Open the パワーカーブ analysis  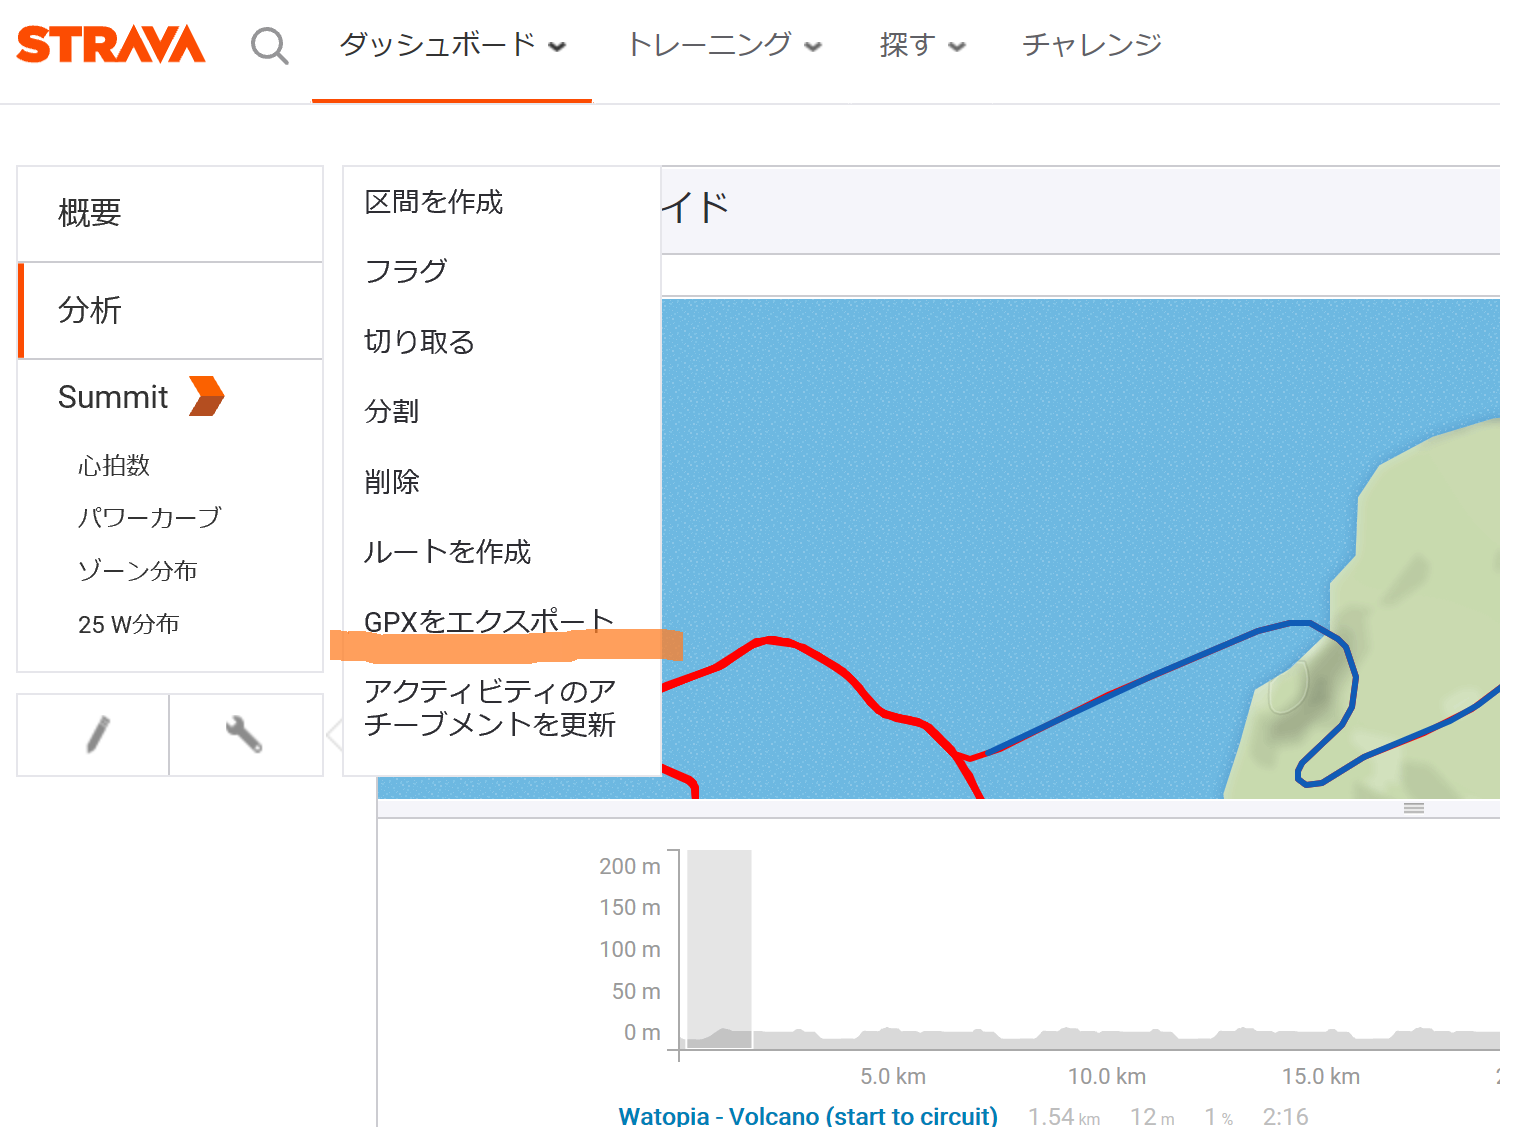pos(150,517)
